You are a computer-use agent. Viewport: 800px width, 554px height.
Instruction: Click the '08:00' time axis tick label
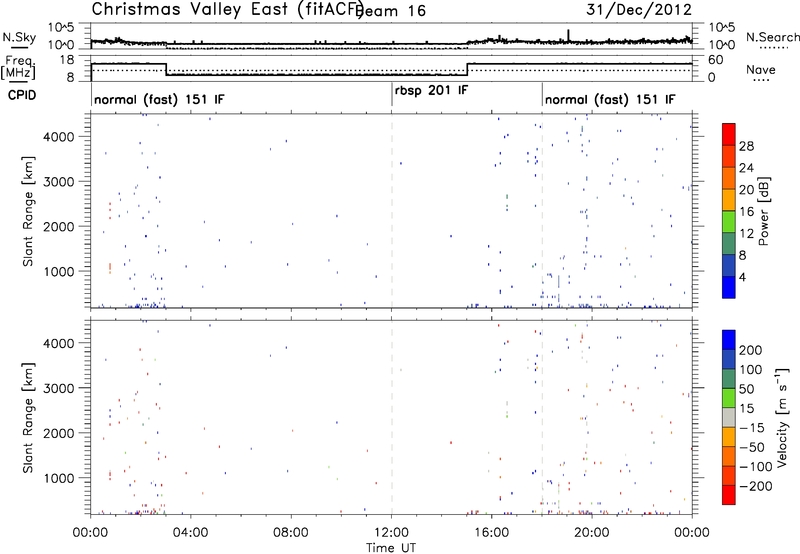click(291, 533)
